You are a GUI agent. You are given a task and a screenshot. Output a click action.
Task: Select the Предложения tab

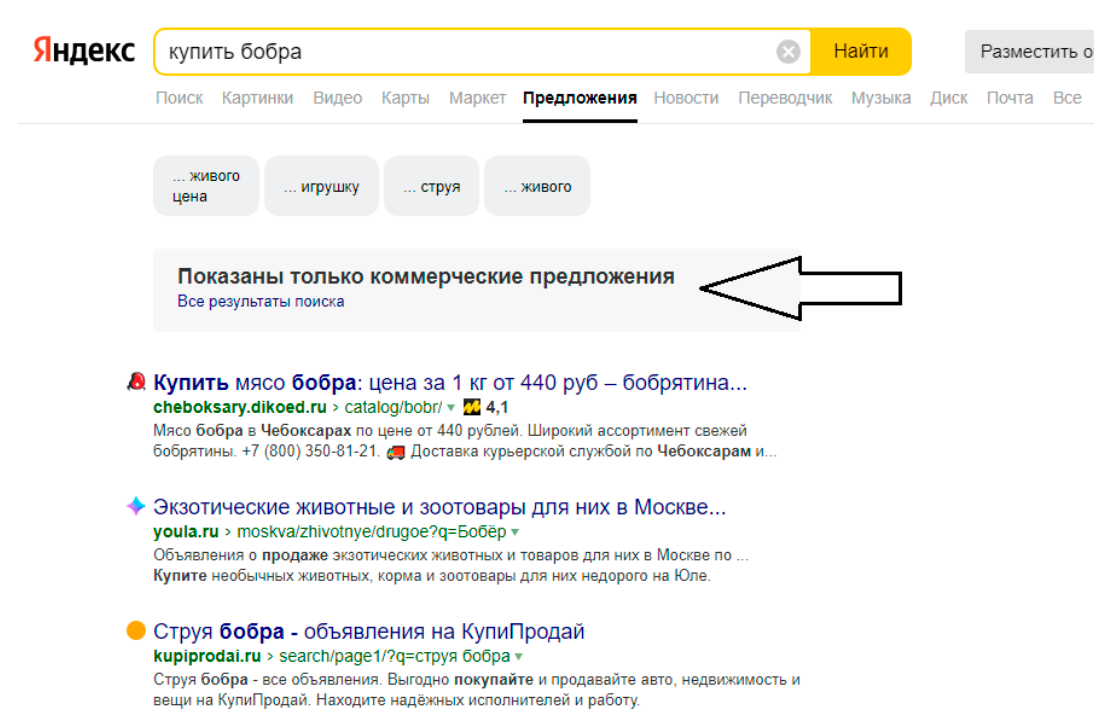580,98
